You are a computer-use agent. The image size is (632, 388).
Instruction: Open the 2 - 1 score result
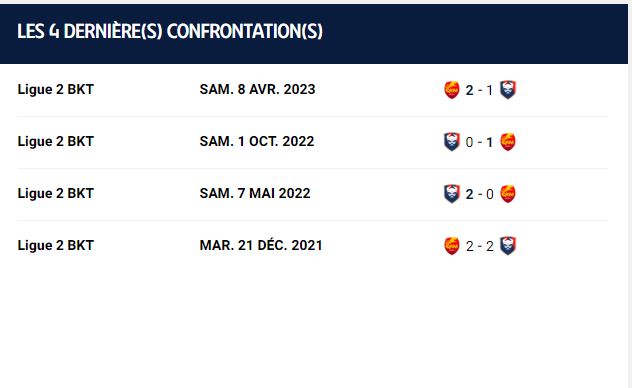point(479,90)
